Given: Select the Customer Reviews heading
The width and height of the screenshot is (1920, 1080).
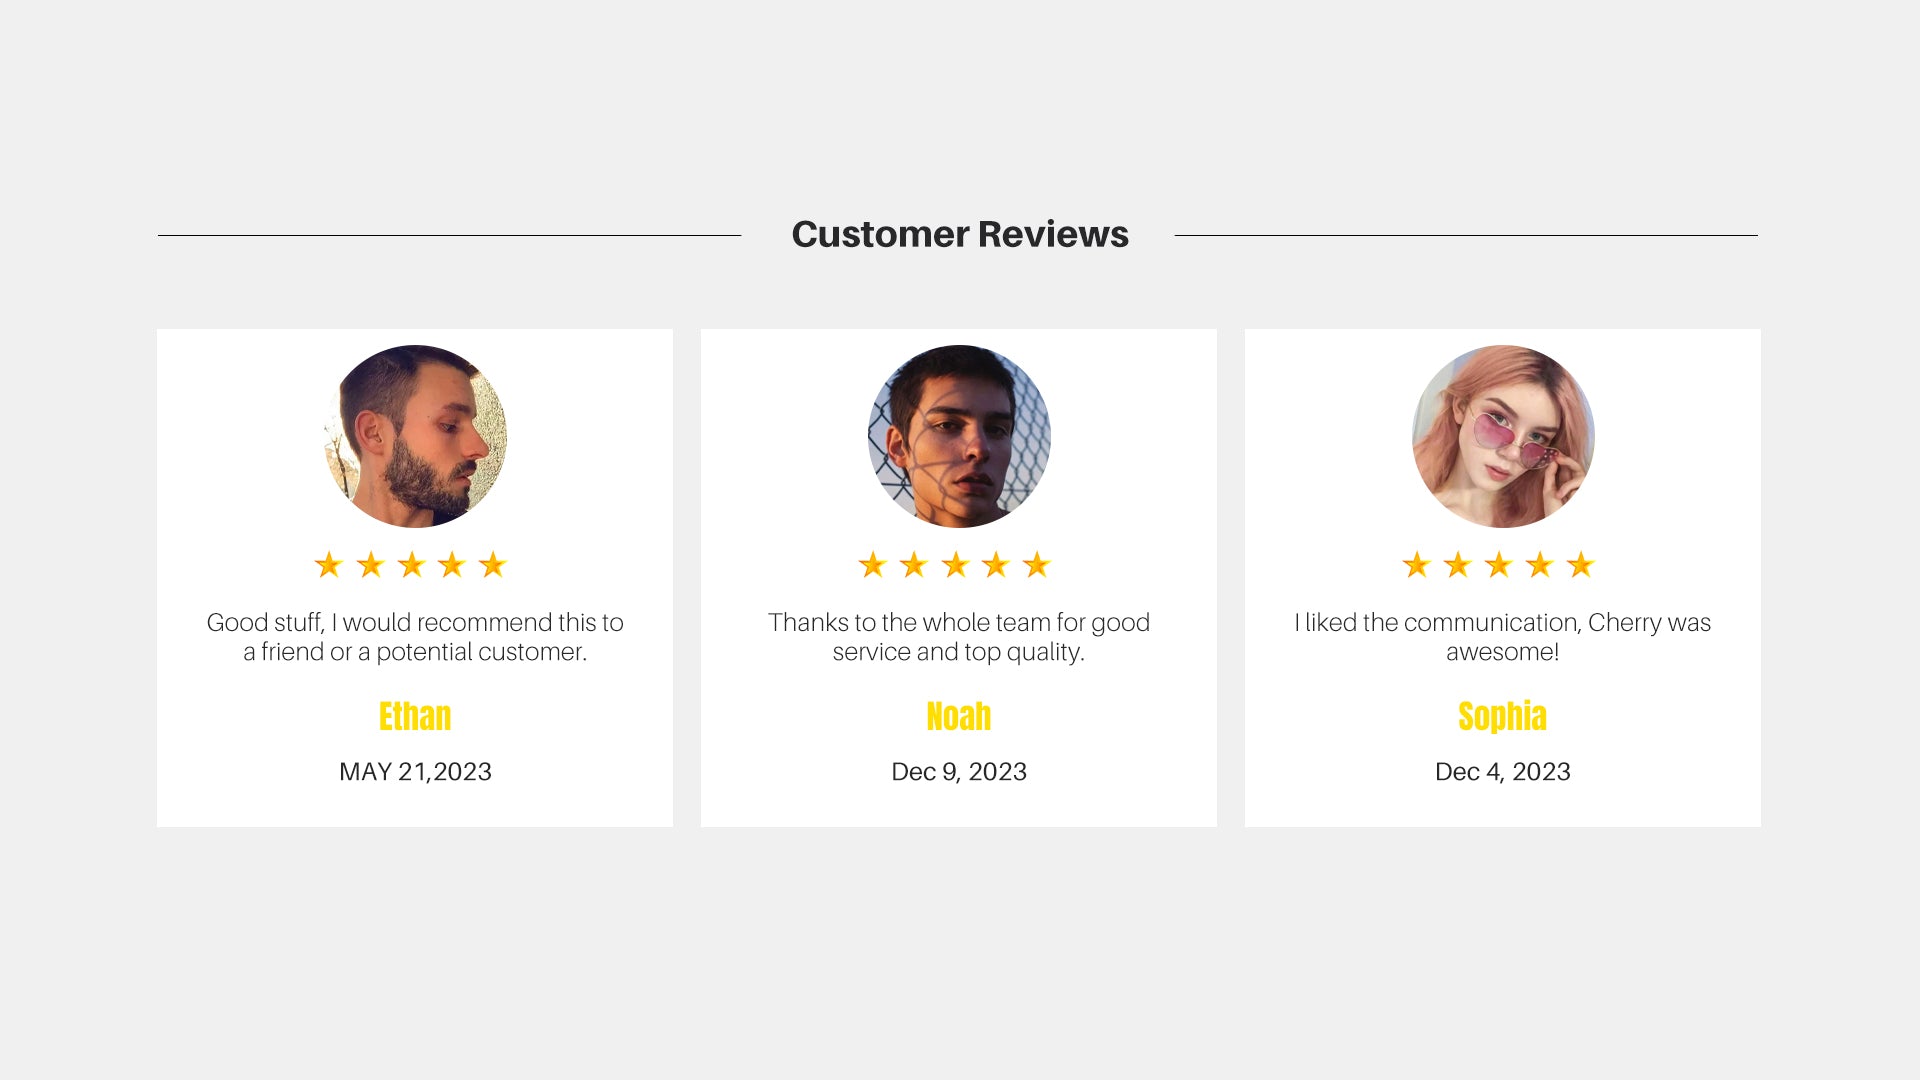Looking at the screenshot, I should pos(960,234).
